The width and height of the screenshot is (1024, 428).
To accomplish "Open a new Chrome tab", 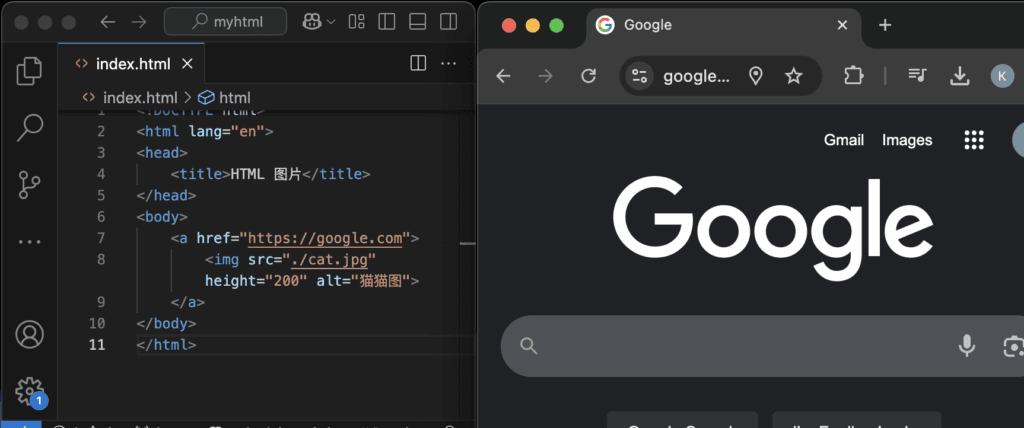I will pos(885,25).
